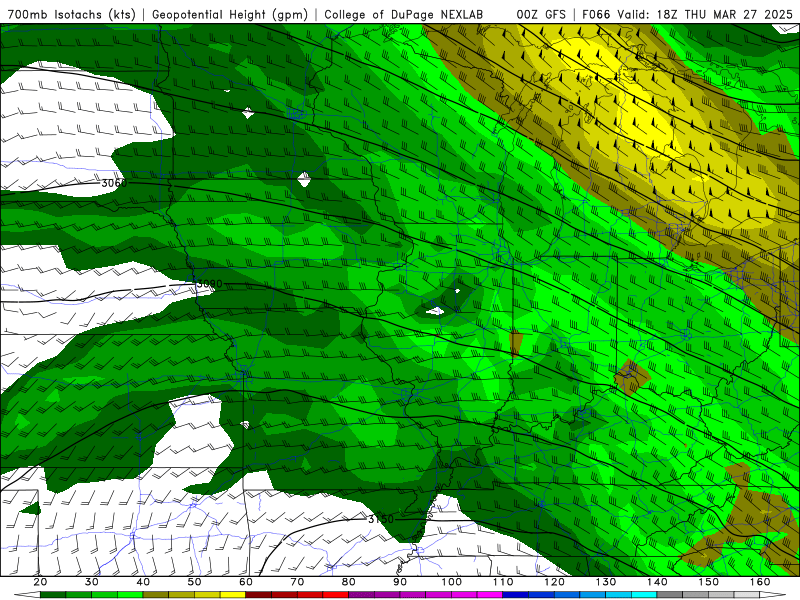Click the 140 value on the color scale

pos(657,582)
